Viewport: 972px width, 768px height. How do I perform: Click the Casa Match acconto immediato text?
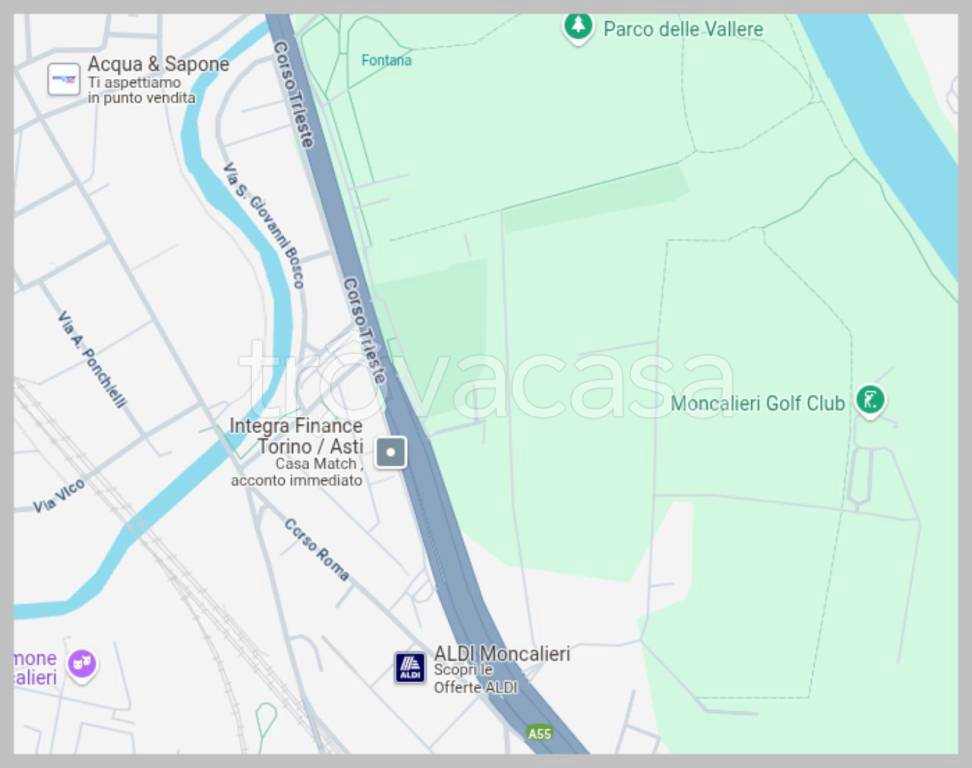[297, 472]
